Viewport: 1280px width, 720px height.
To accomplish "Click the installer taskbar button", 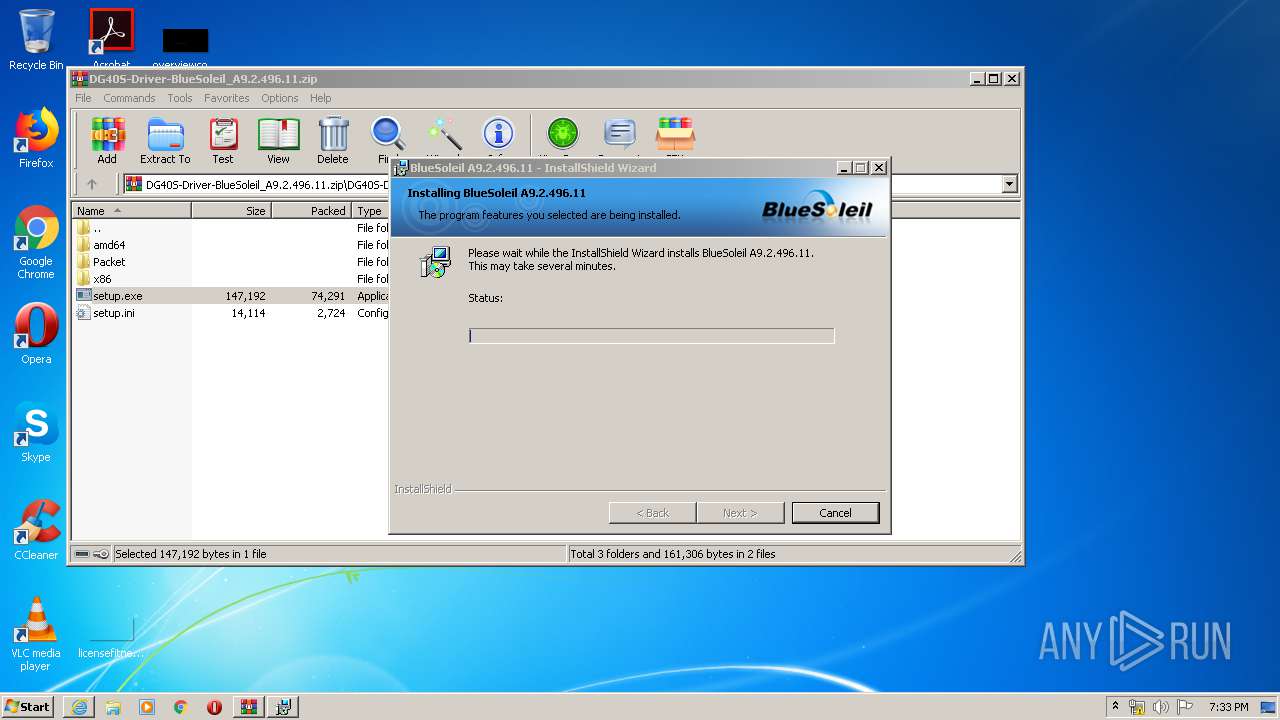I will pyautogui.click(x=283, y=707).
